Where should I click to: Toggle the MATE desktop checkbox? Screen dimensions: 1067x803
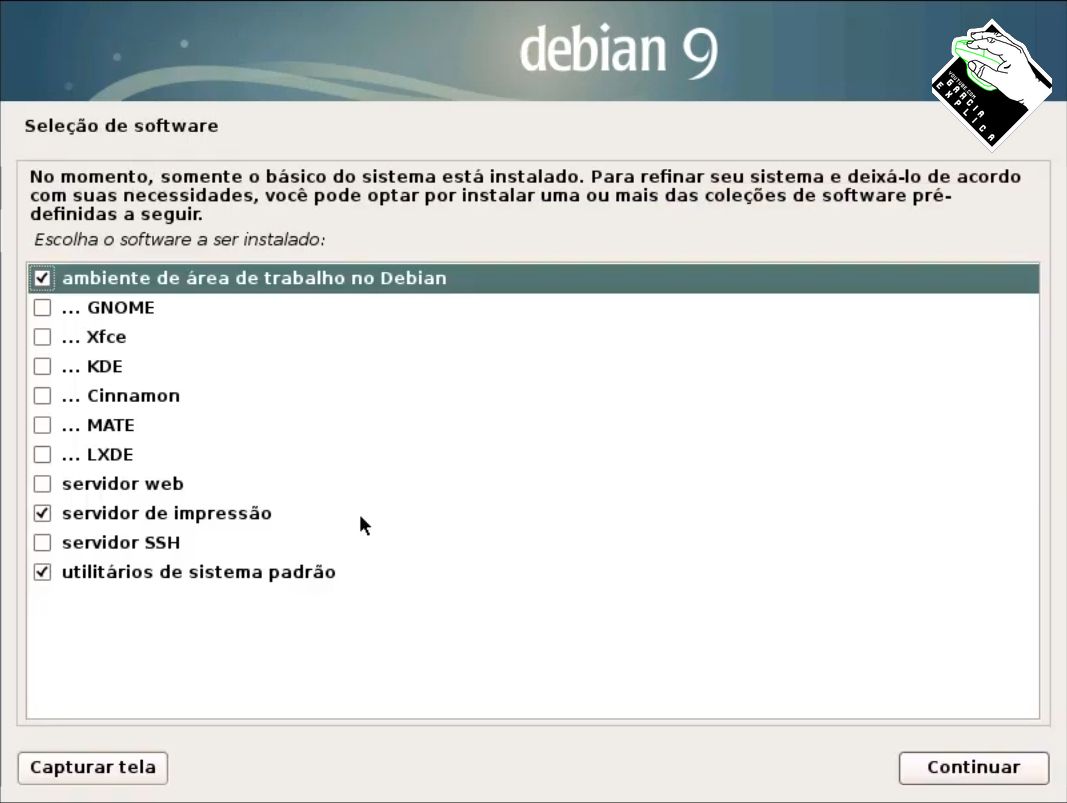pyautogui.click(x=42, y=425)
